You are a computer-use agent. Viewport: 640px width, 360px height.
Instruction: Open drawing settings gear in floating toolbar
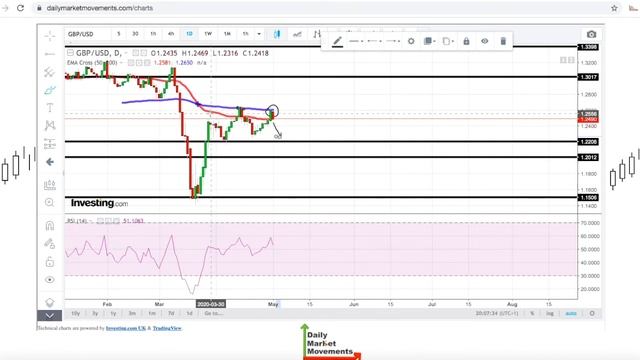coord(411,41)
